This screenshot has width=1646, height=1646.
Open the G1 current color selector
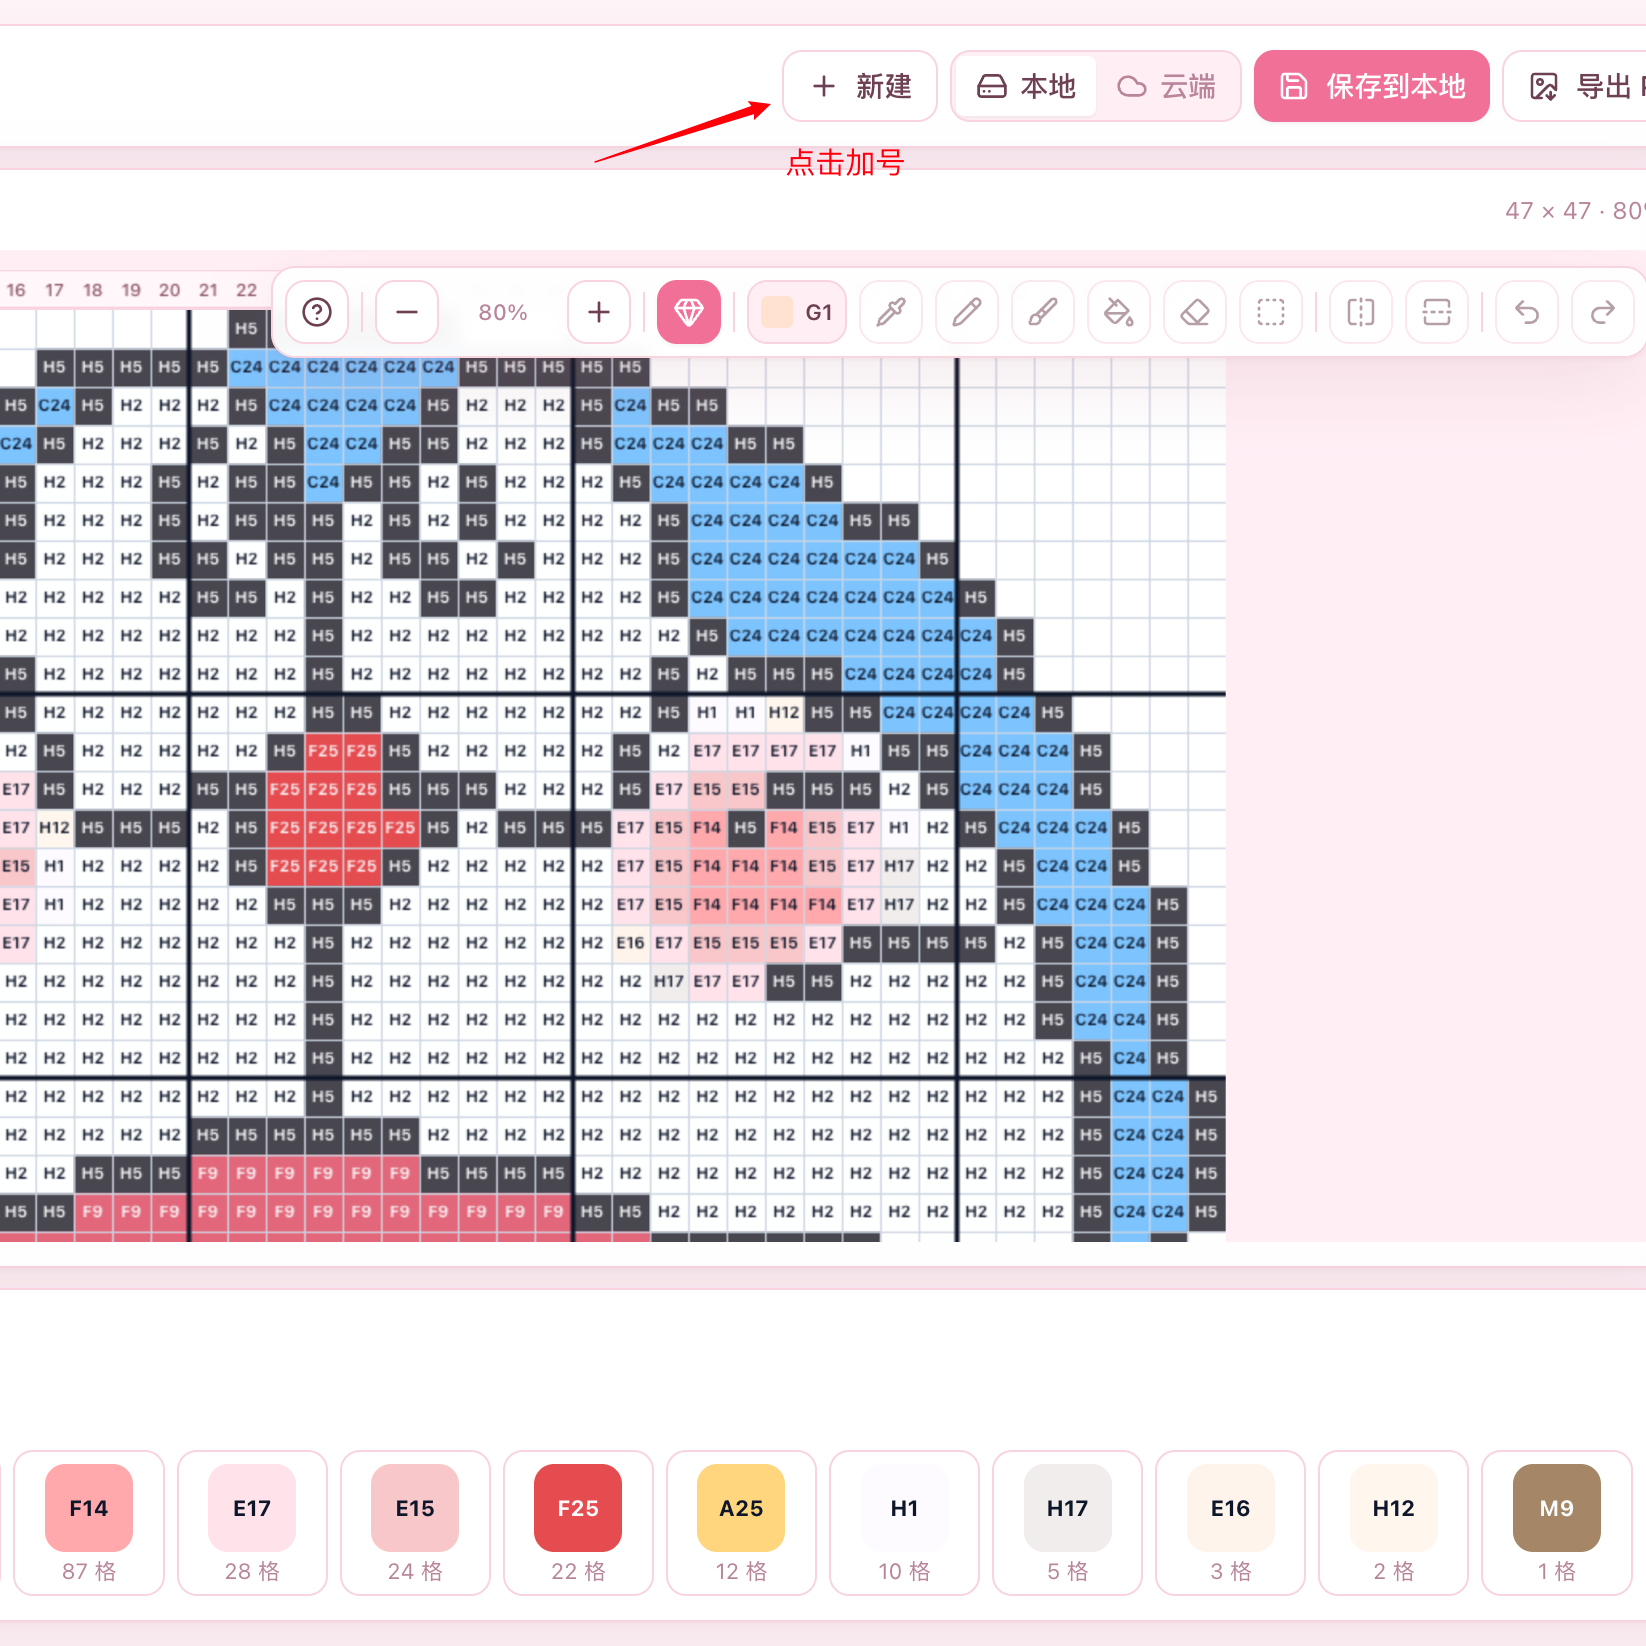797,312
